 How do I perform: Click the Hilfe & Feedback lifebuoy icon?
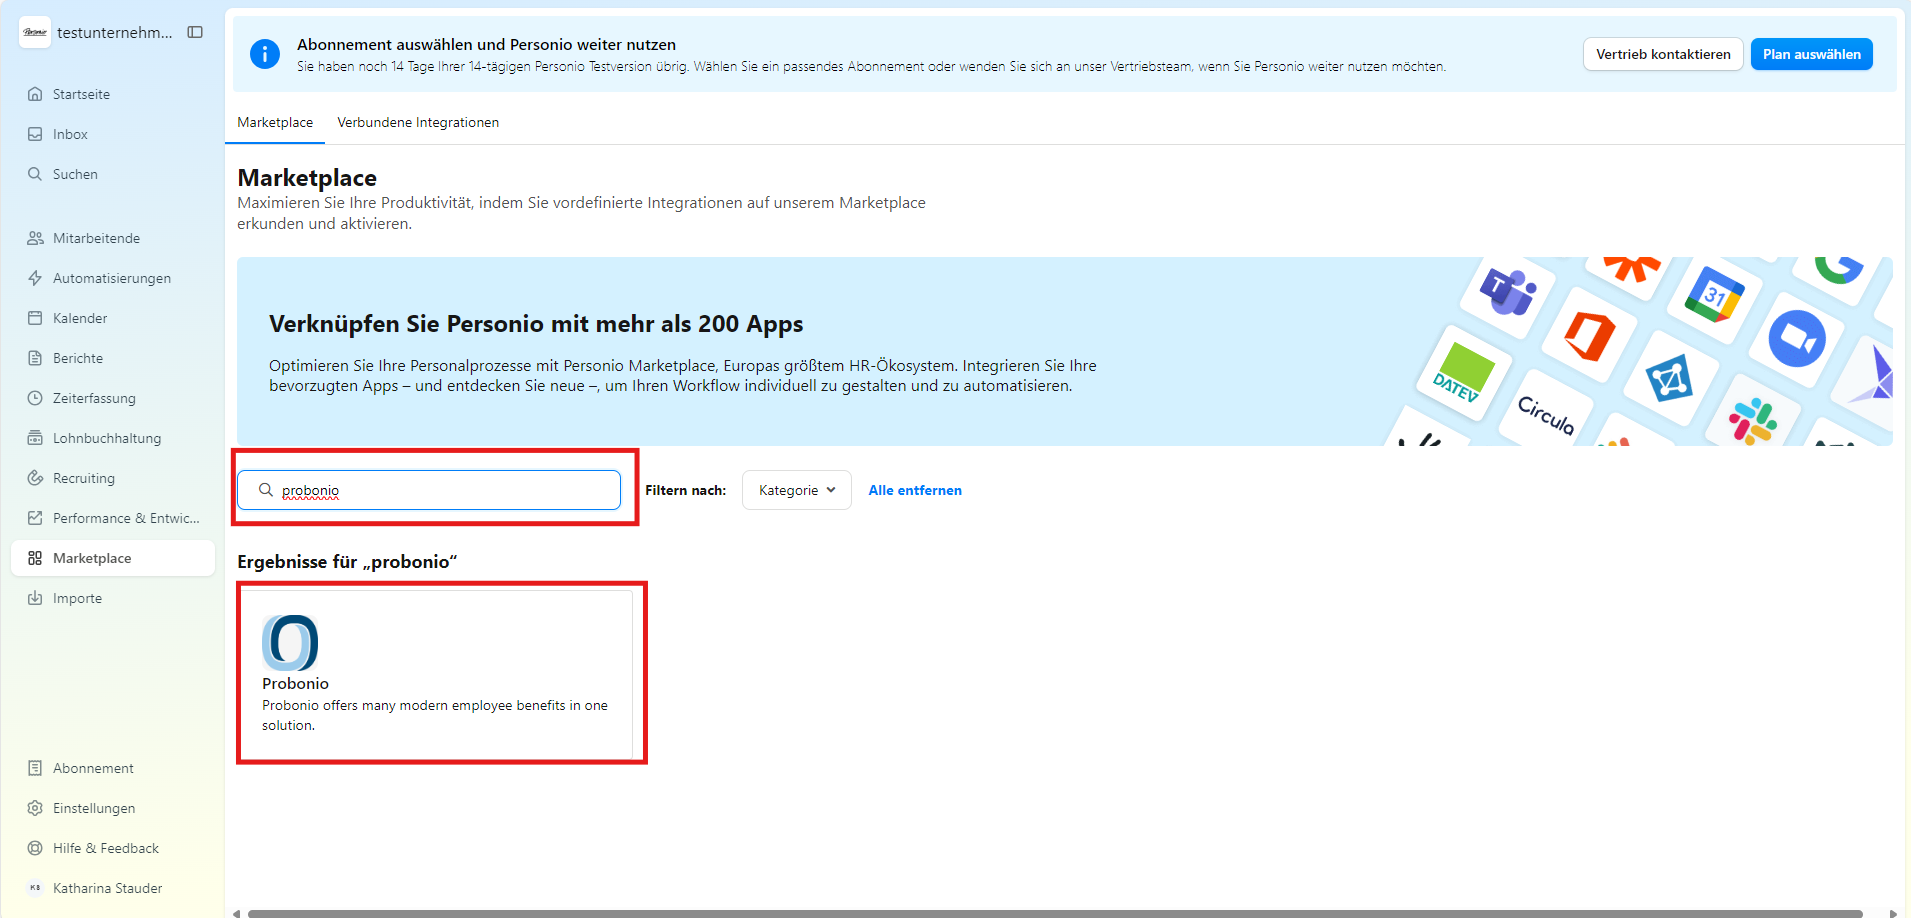(x=35, y=848)
